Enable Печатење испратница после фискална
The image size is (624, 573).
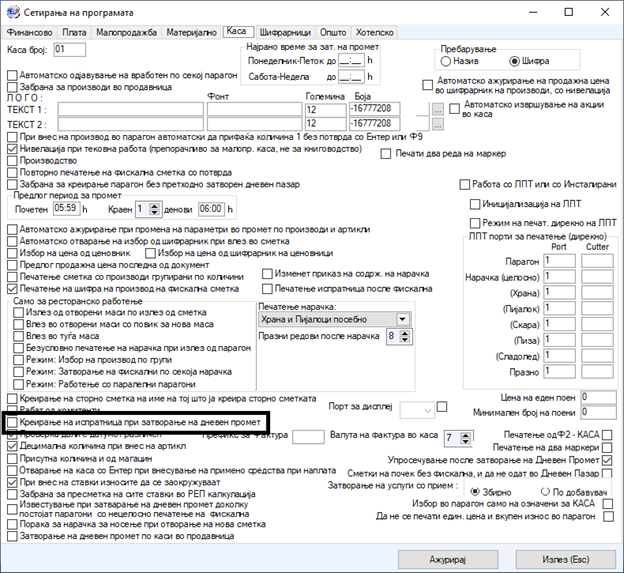[x=267, y=289]
